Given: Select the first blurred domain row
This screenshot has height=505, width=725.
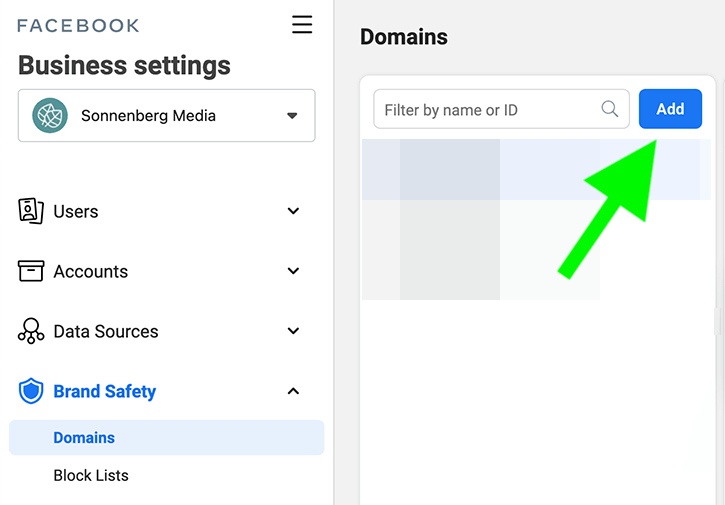Looking at the screenshot, I should click(536, 170).
